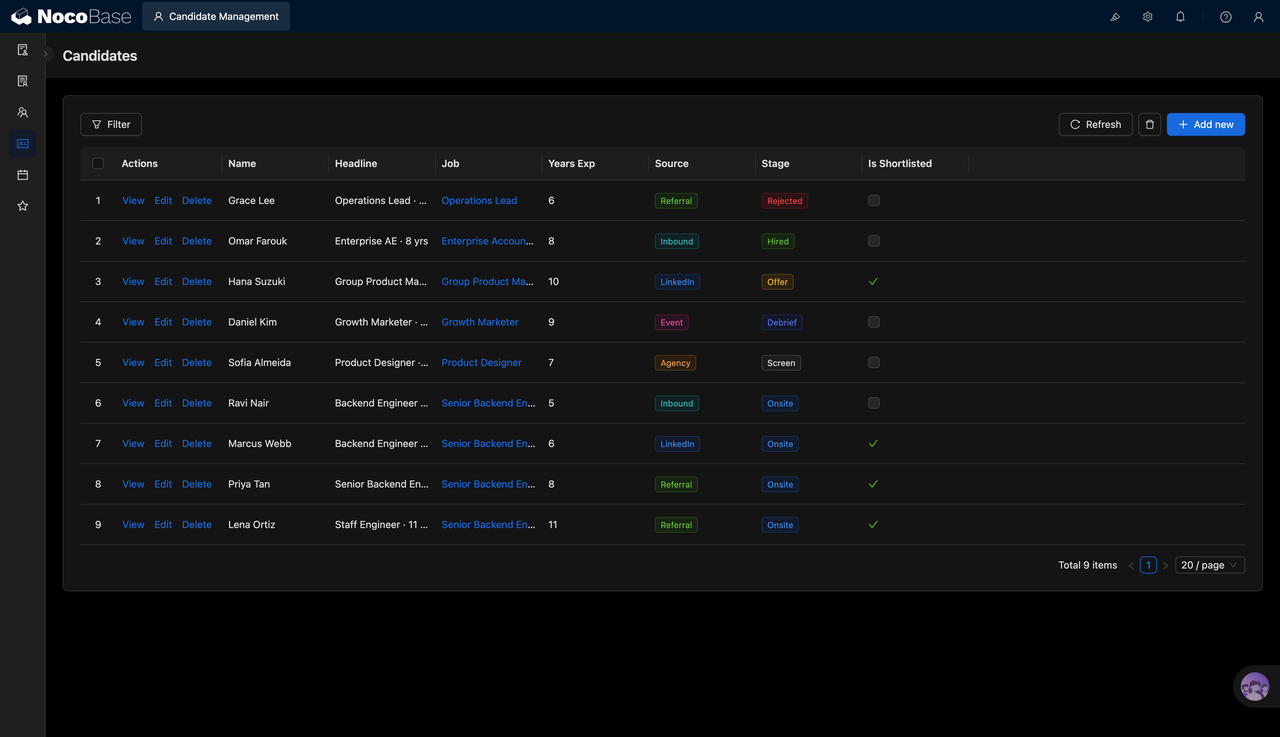The height and width of the screenshot is (737, 1280).
Task: Expand the sidebar with the chevron handle
Action: pos(46,55)
